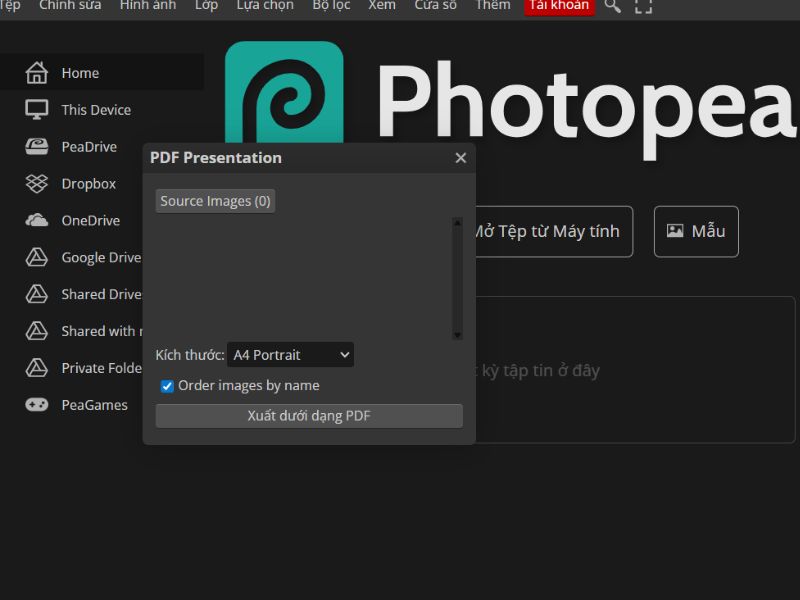The width and height of the screenshot is (800, 600).
Task: Uncheck Order images by name checkbox
Action: coord(167,386)
